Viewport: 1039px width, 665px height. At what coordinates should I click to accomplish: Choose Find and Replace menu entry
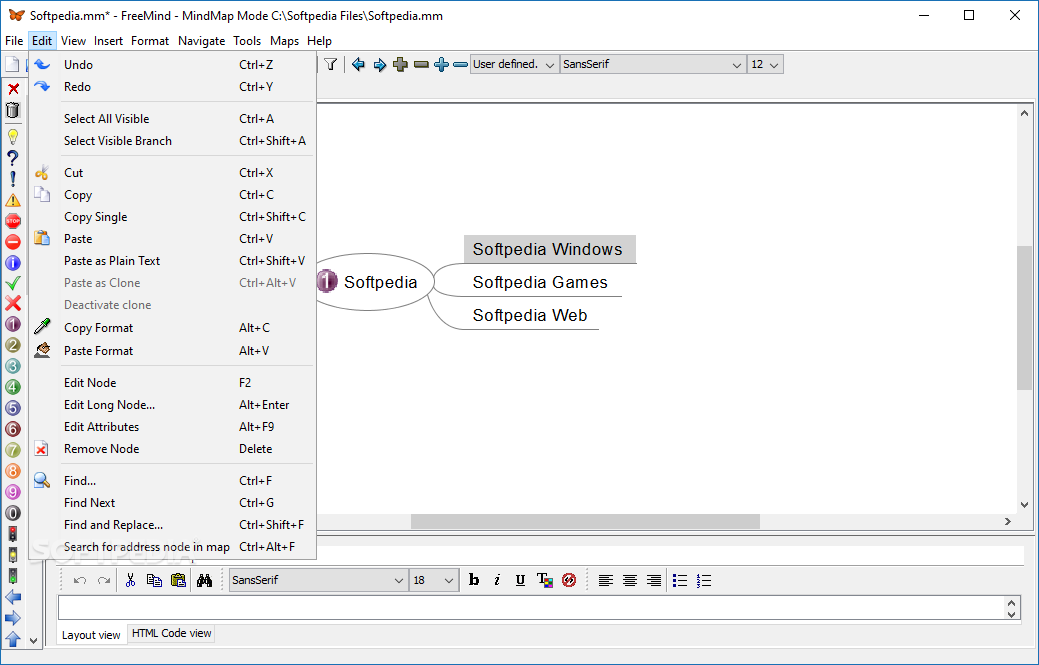click(x=172, y=525)
